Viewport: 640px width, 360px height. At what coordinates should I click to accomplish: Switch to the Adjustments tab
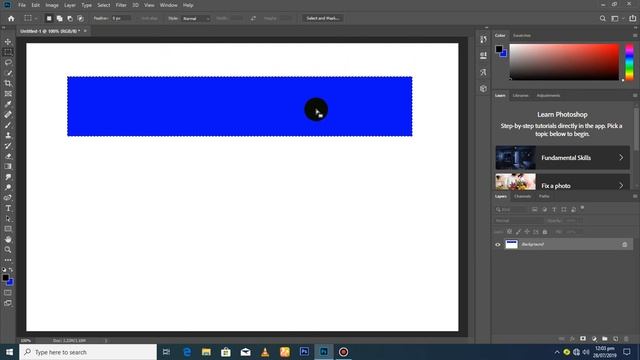pyautogui.click(x=548, y=96)
